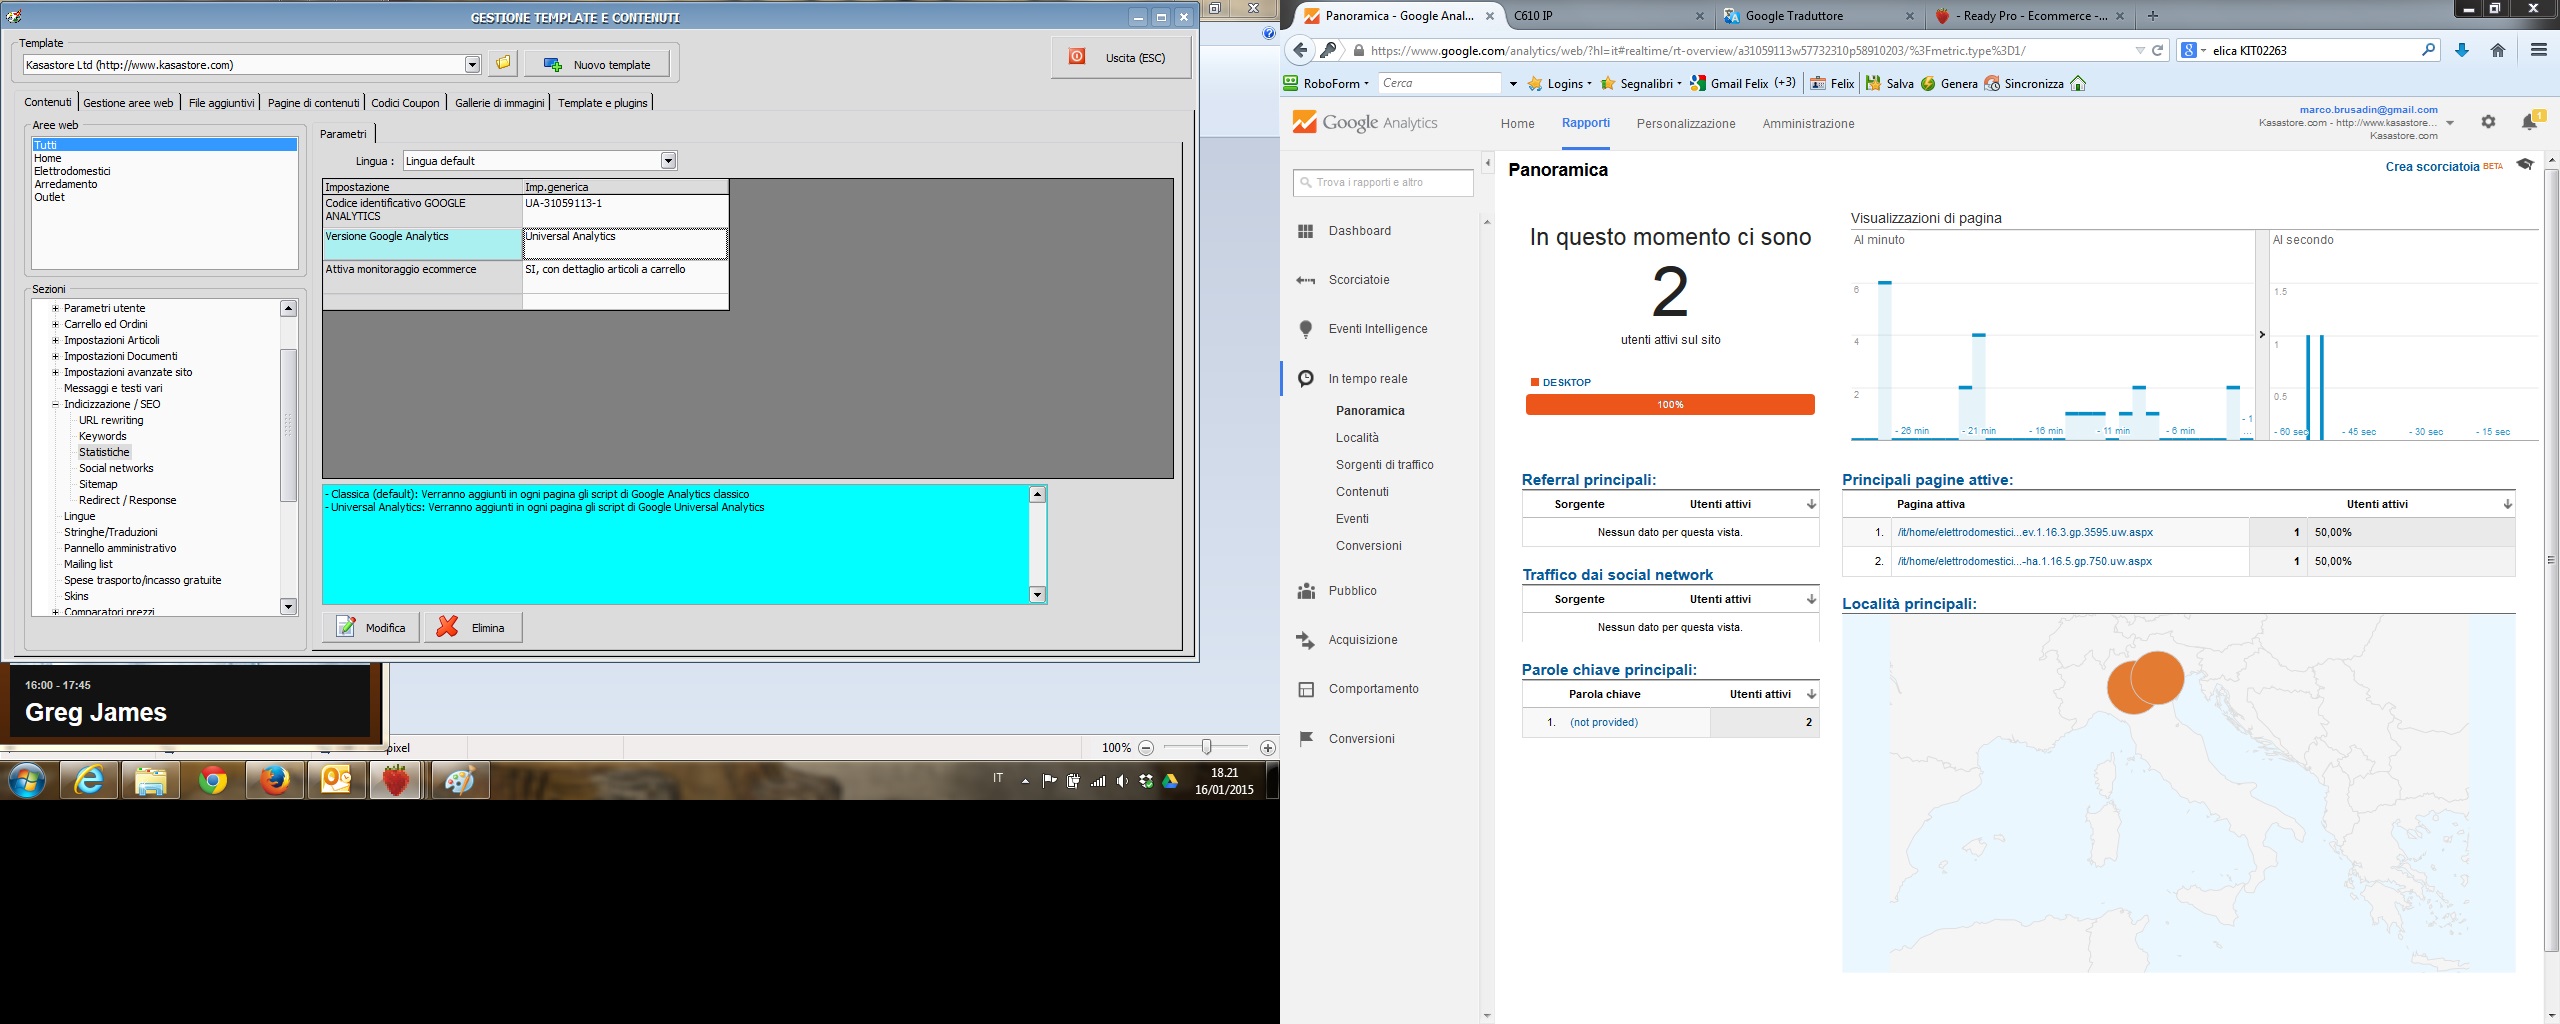Screen dimensions: 2560x1024
Task: Expand the Impostazioni Documenti node
Action: point(56,356)
